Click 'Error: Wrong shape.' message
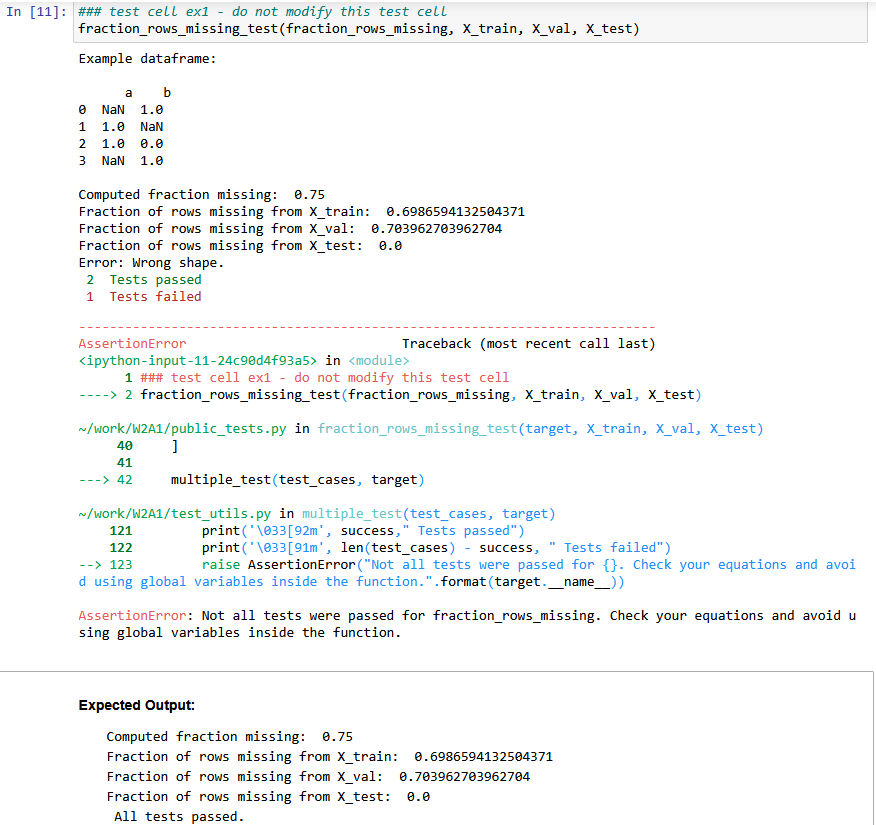The height and width of the screenshot is (825, 876). pos(151,263)
